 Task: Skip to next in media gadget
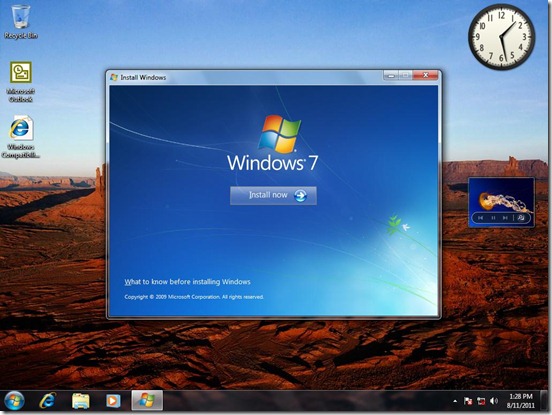pyautogui.click(x=505, y=218)
